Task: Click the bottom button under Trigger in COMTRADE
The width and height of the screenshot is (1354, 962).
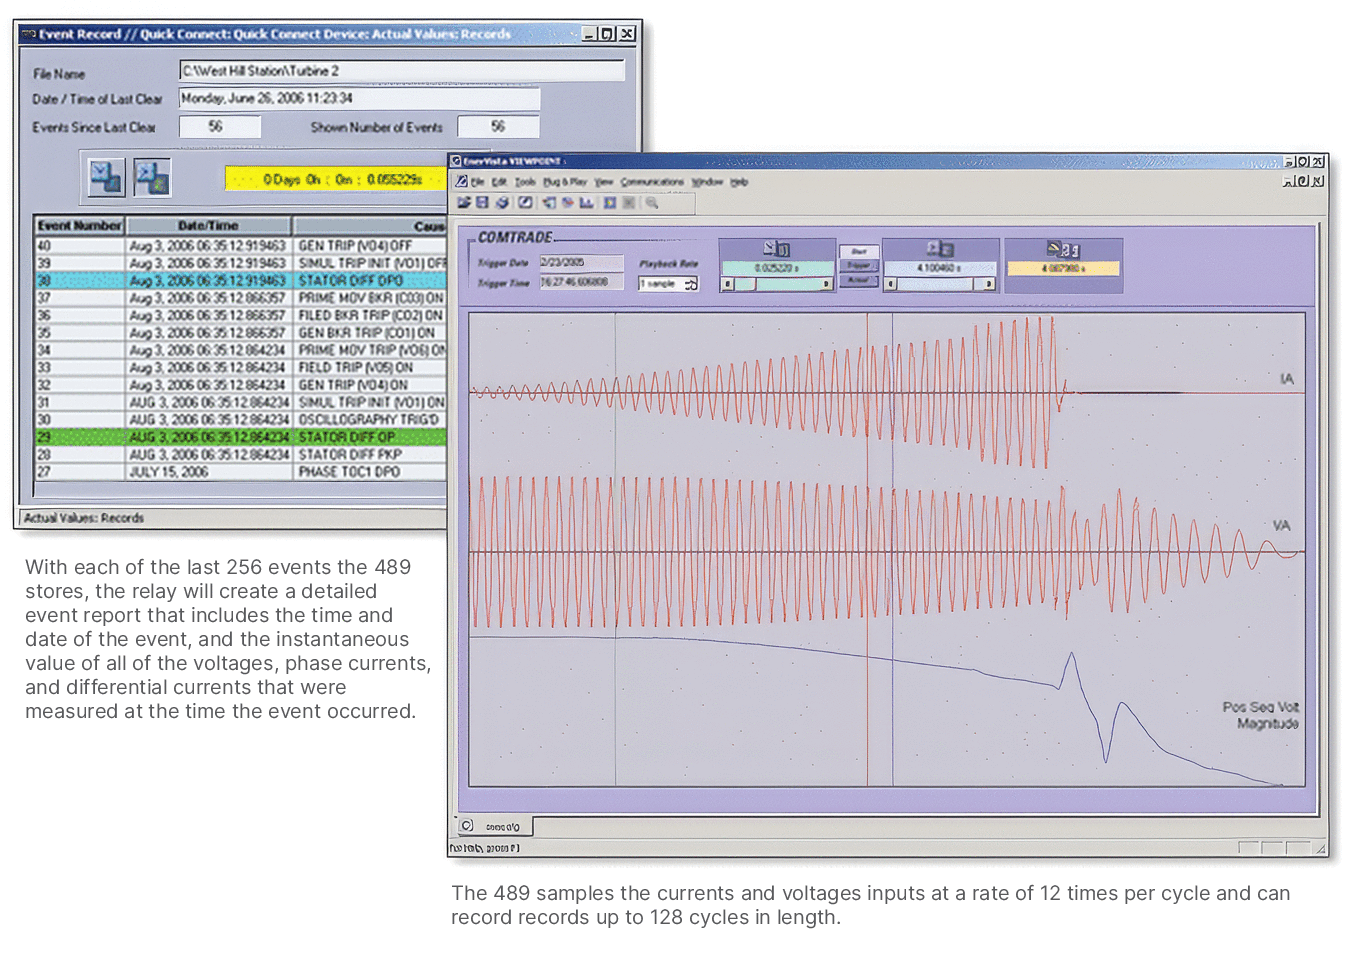Action: click(x=859, y=281)
